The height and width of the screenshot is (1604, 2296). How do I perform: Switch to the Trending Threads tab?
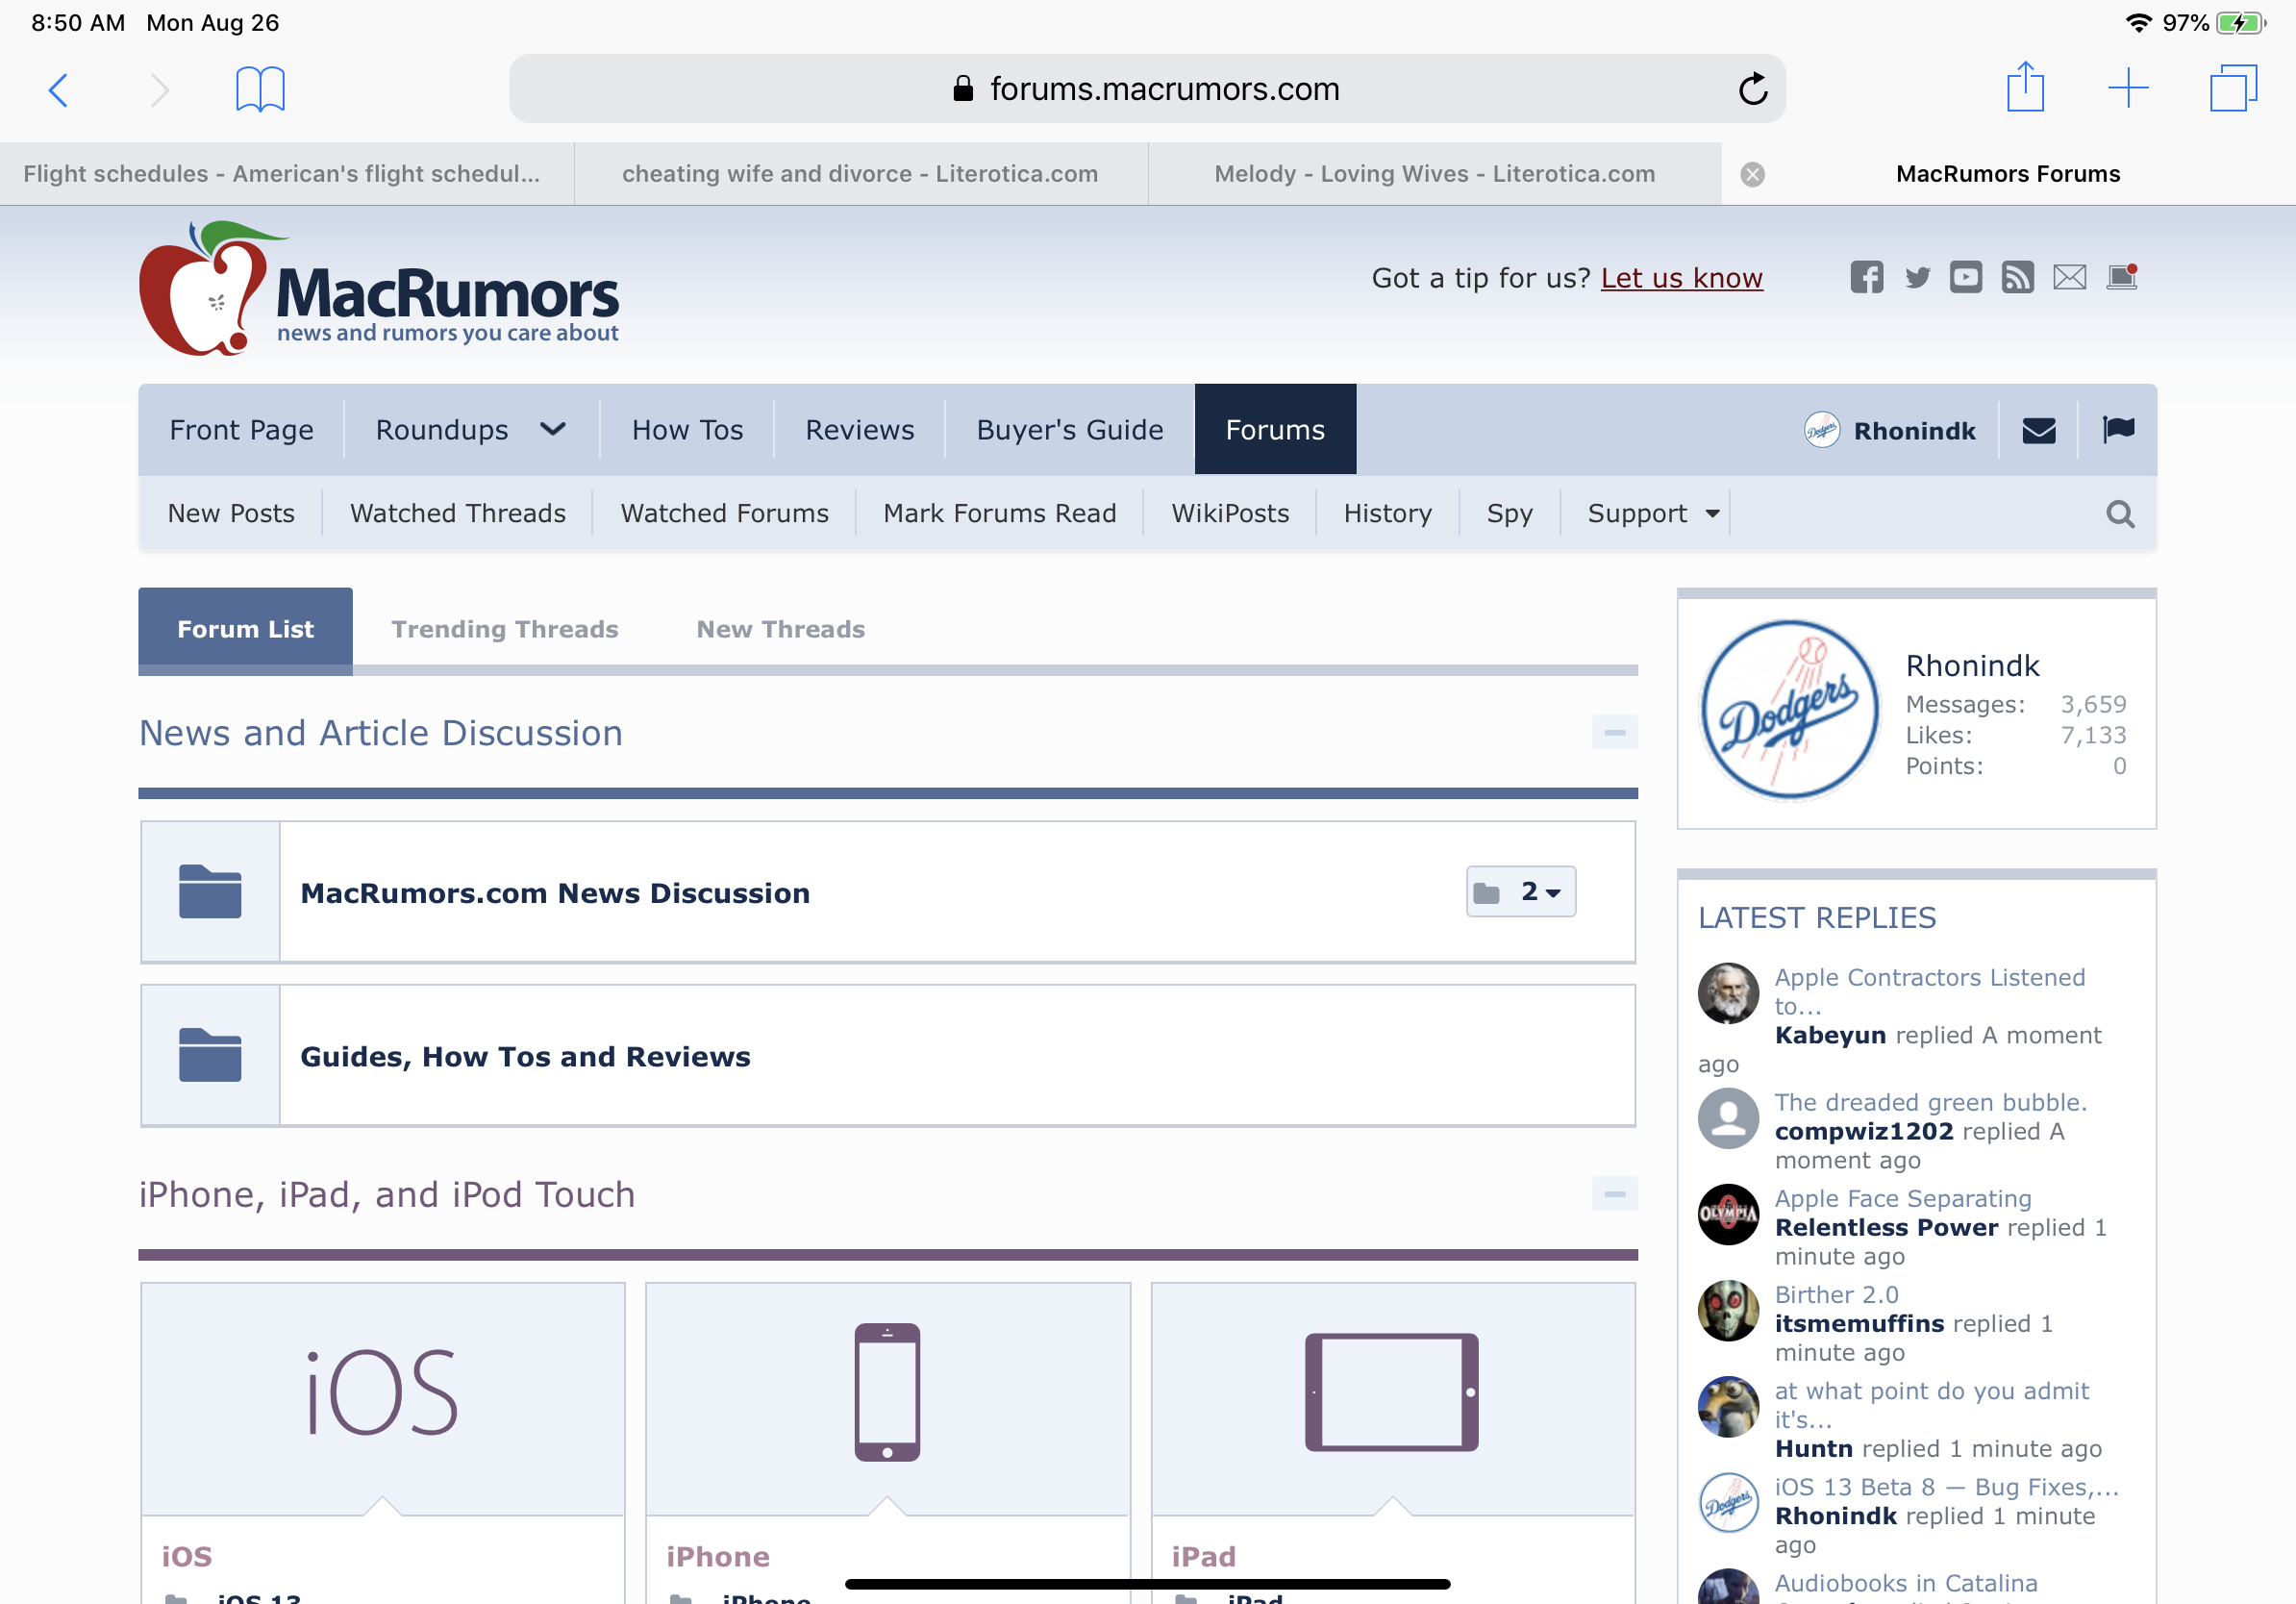point(504,629)
